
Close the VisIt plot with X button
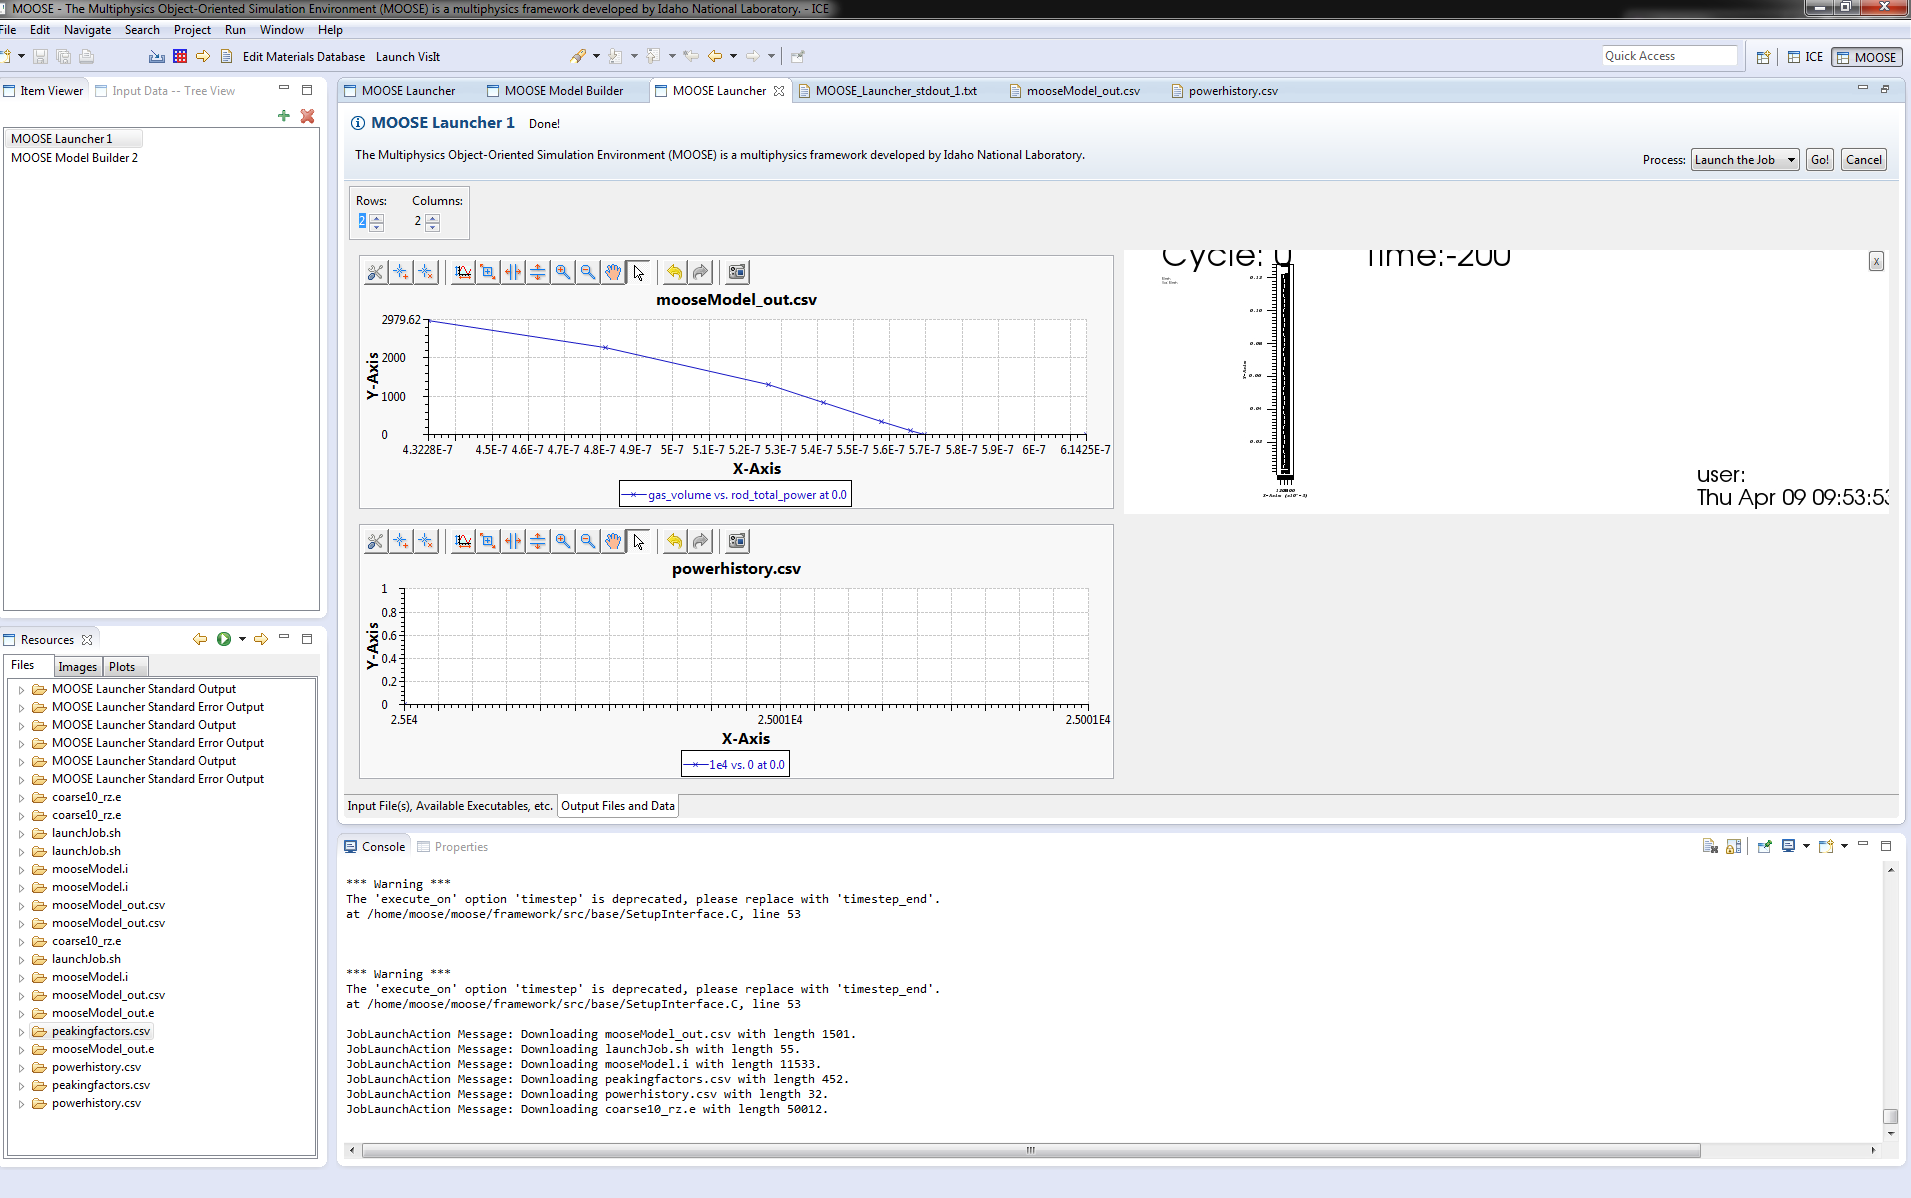coord(1876,261)
